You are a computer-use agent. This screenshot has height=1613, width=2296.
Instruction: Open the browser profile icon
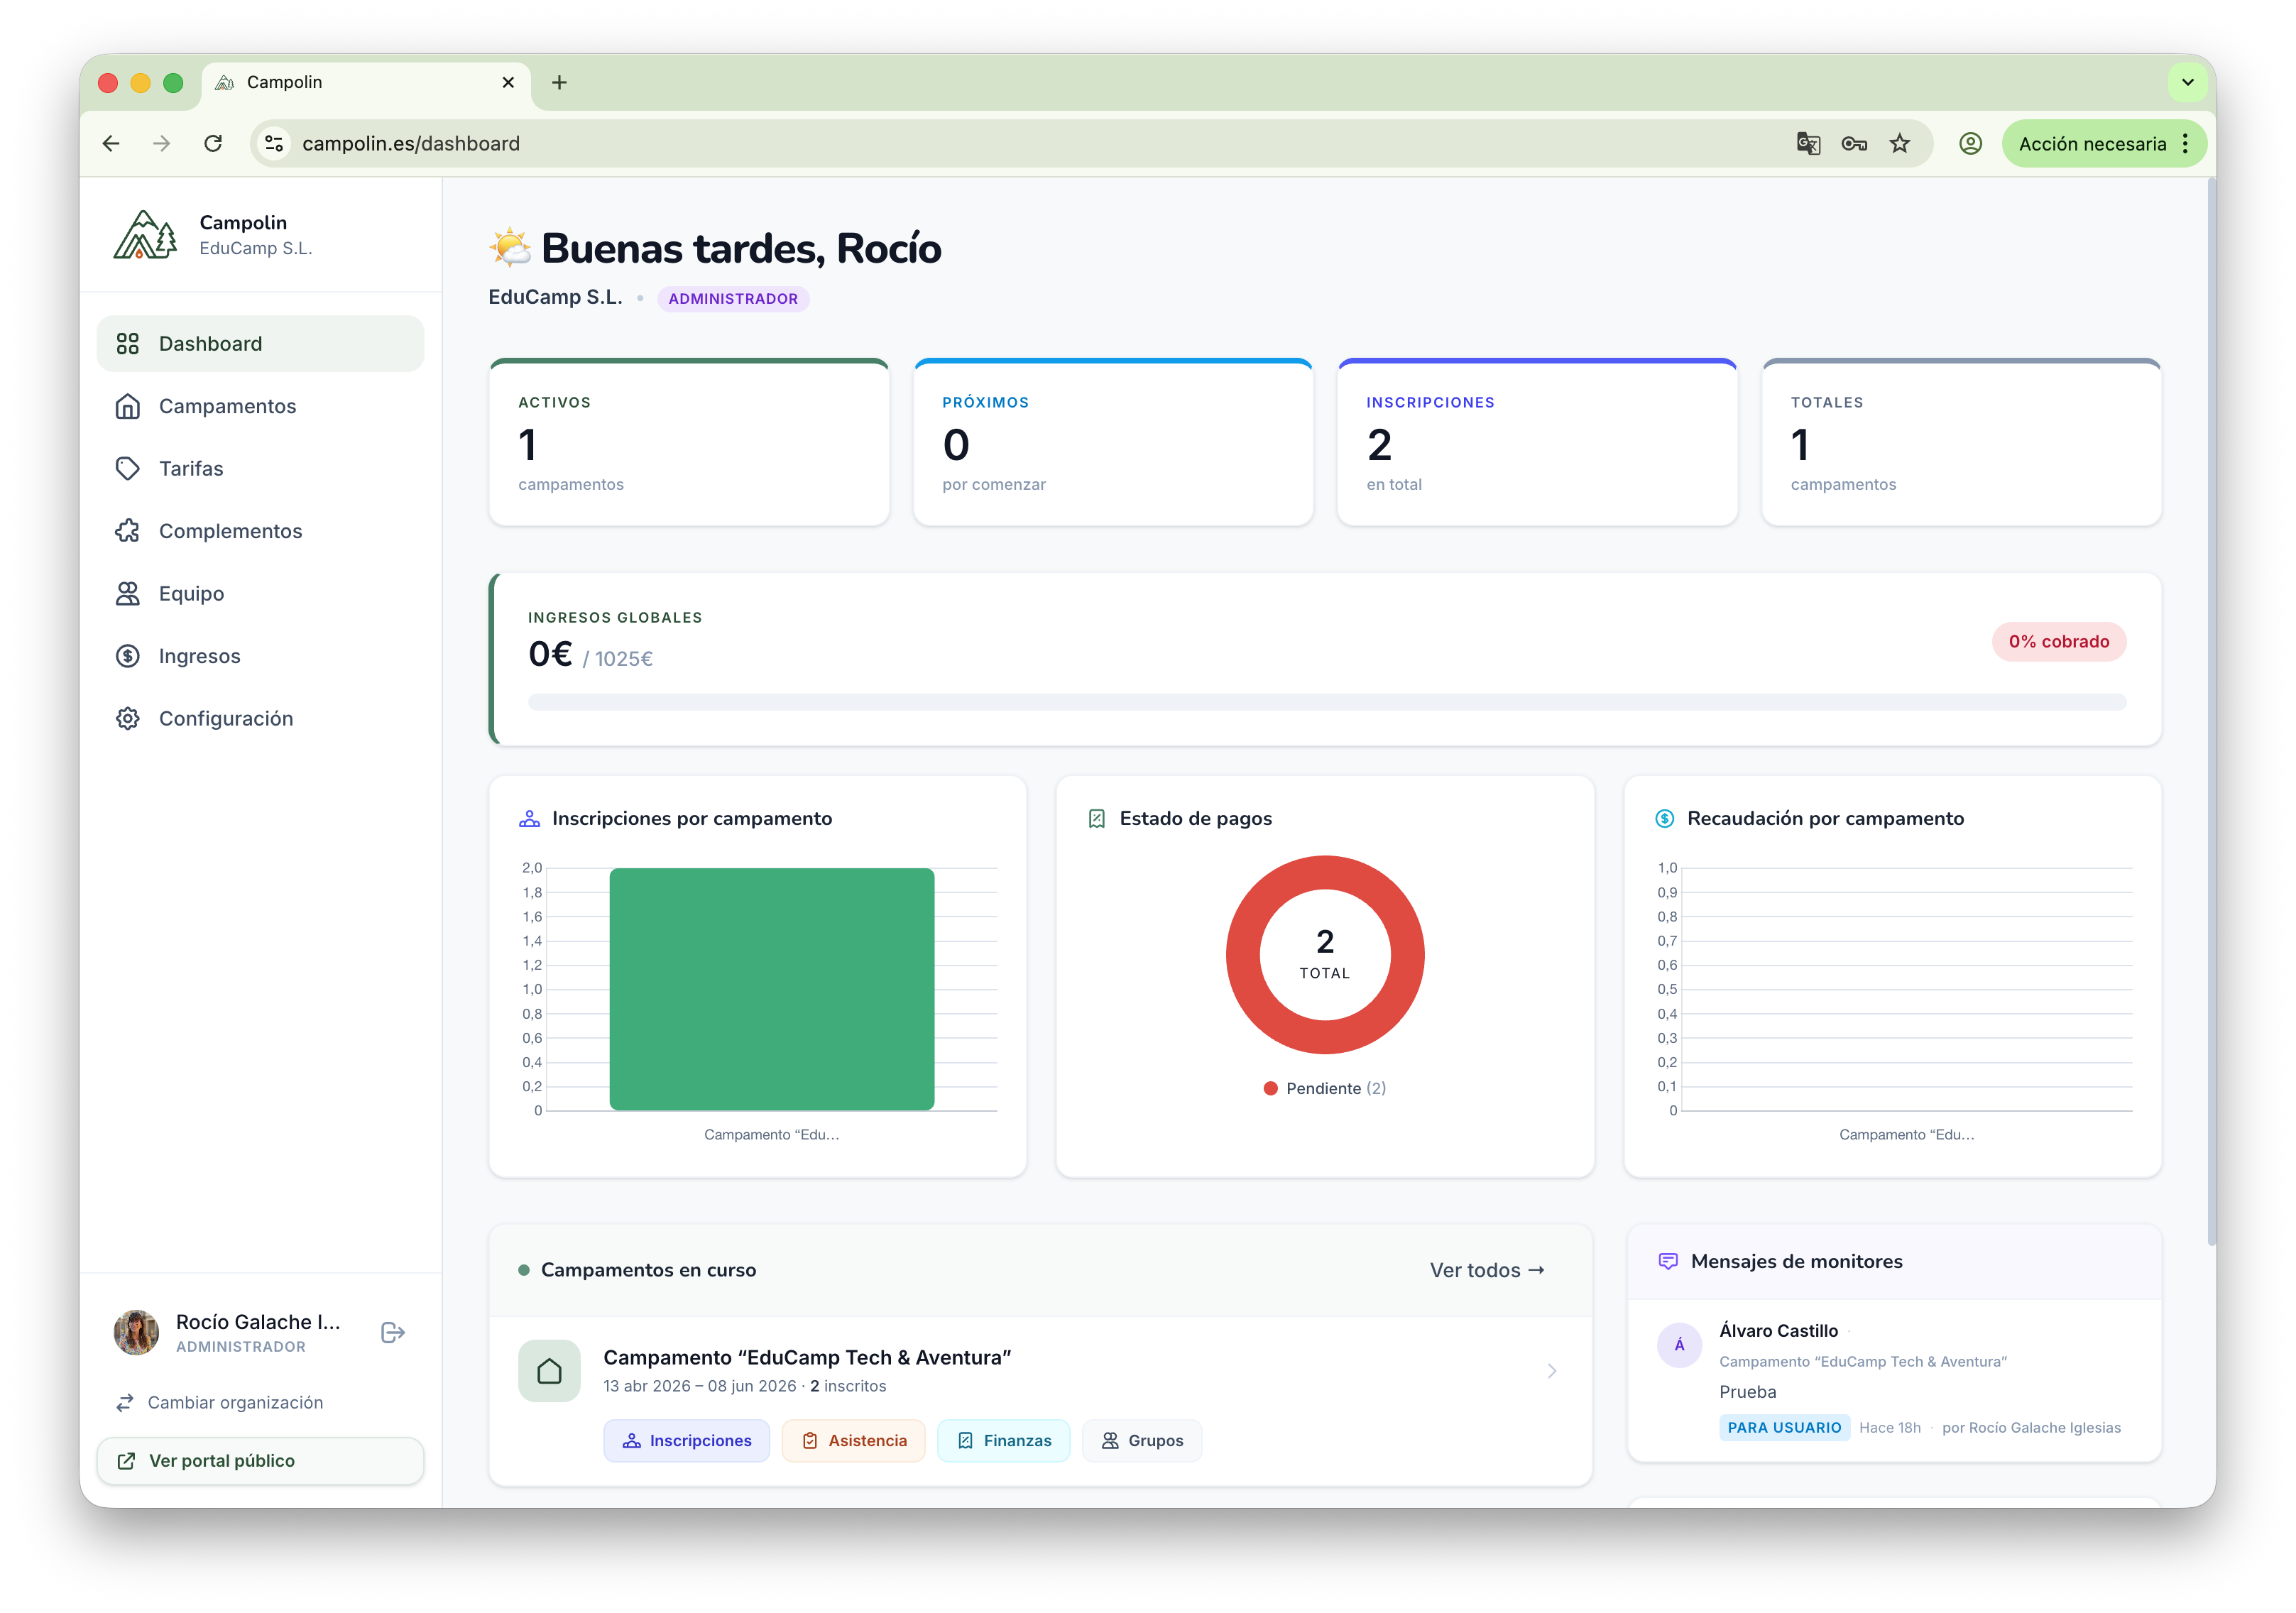tap(1970, 144)
